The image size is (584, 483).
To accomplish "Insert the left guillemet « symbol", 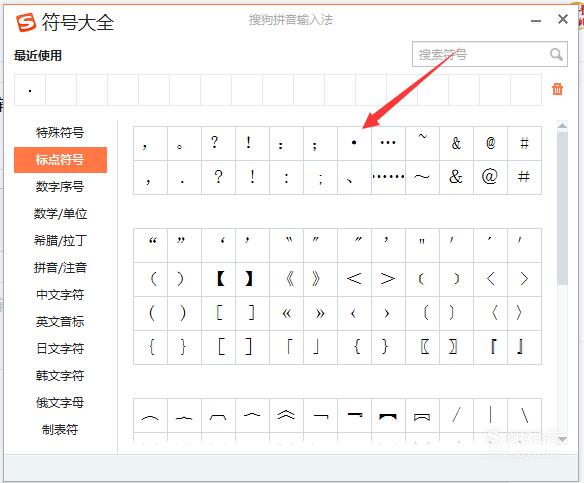I will point(286,313).
